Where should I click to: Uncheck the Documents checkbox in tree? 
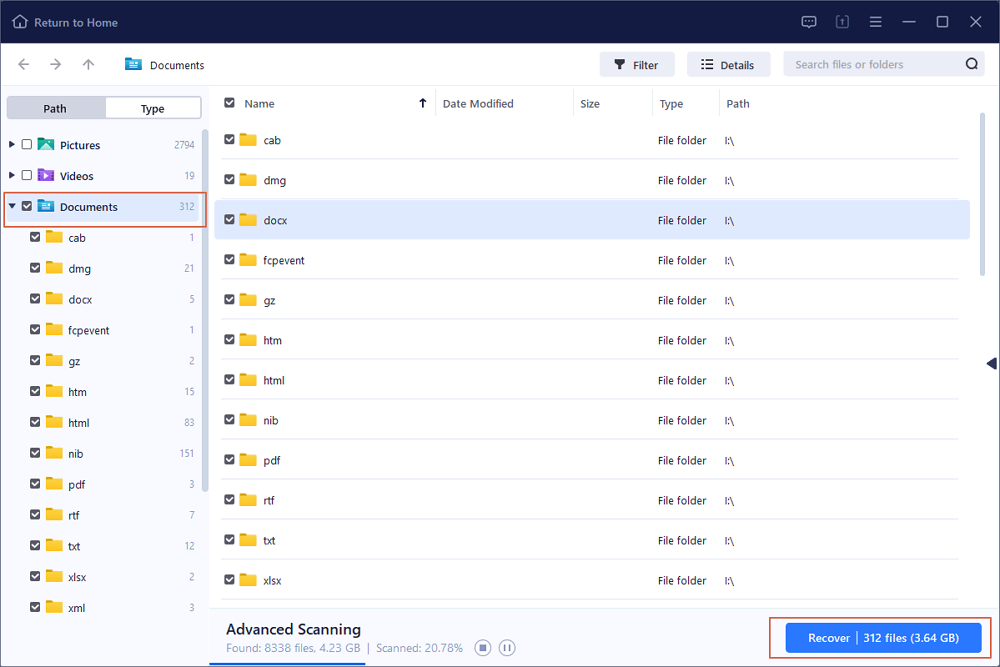(27, 206)
